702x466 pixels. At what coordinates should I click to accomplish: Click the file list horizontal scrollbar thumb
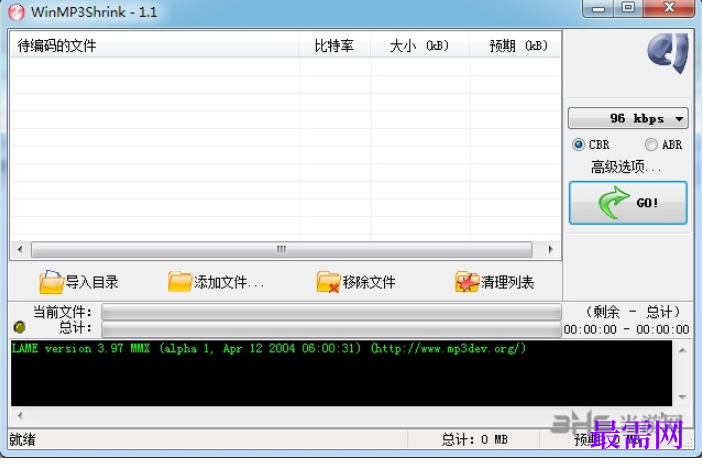tap(282, 249)
